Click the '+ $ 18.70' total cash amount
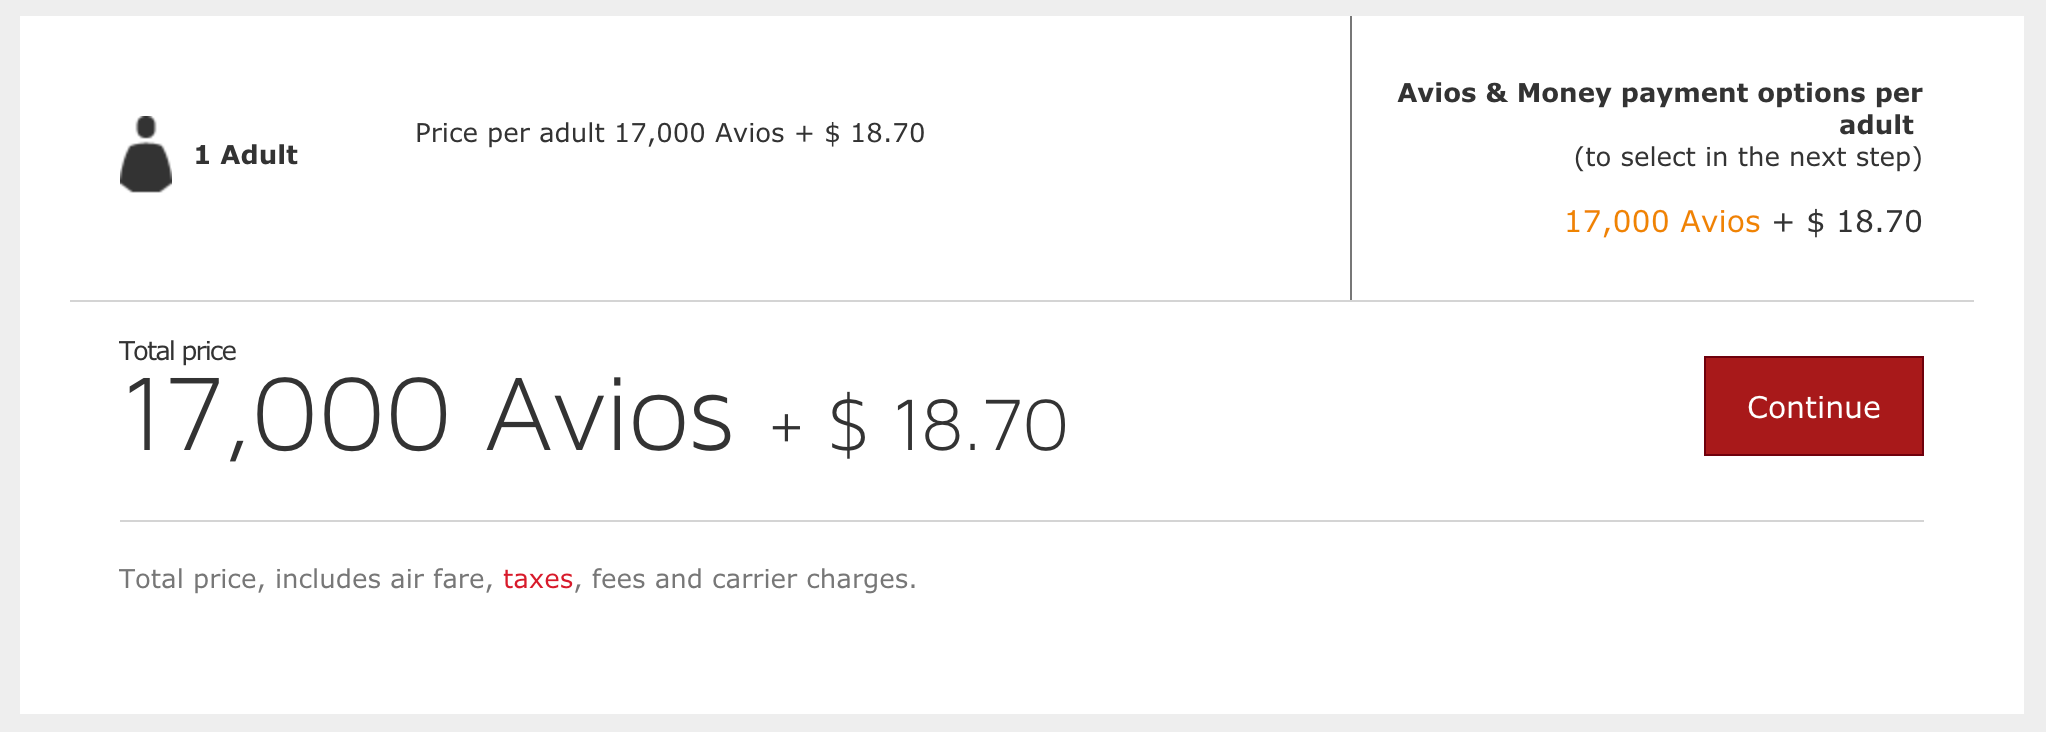Viewport: 2046px width, 732px height. click(x=919, y=426)
